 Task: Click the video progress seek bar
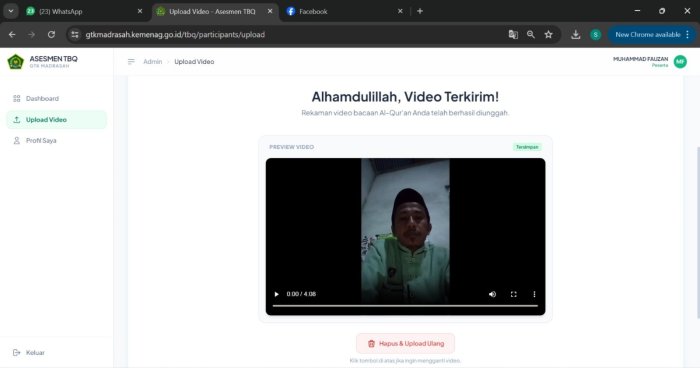[x=405, y=306]
